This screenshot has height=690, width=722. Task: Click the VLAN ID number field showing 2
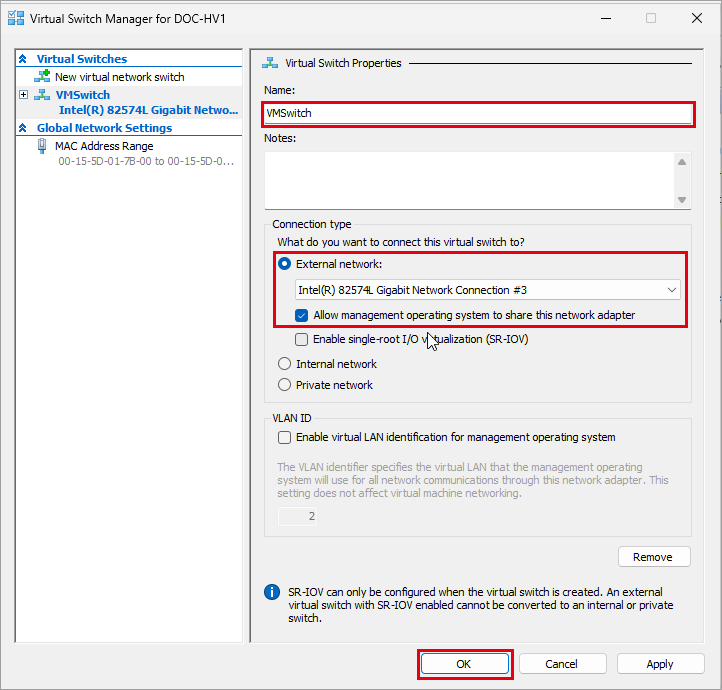[x=297, y=516]
